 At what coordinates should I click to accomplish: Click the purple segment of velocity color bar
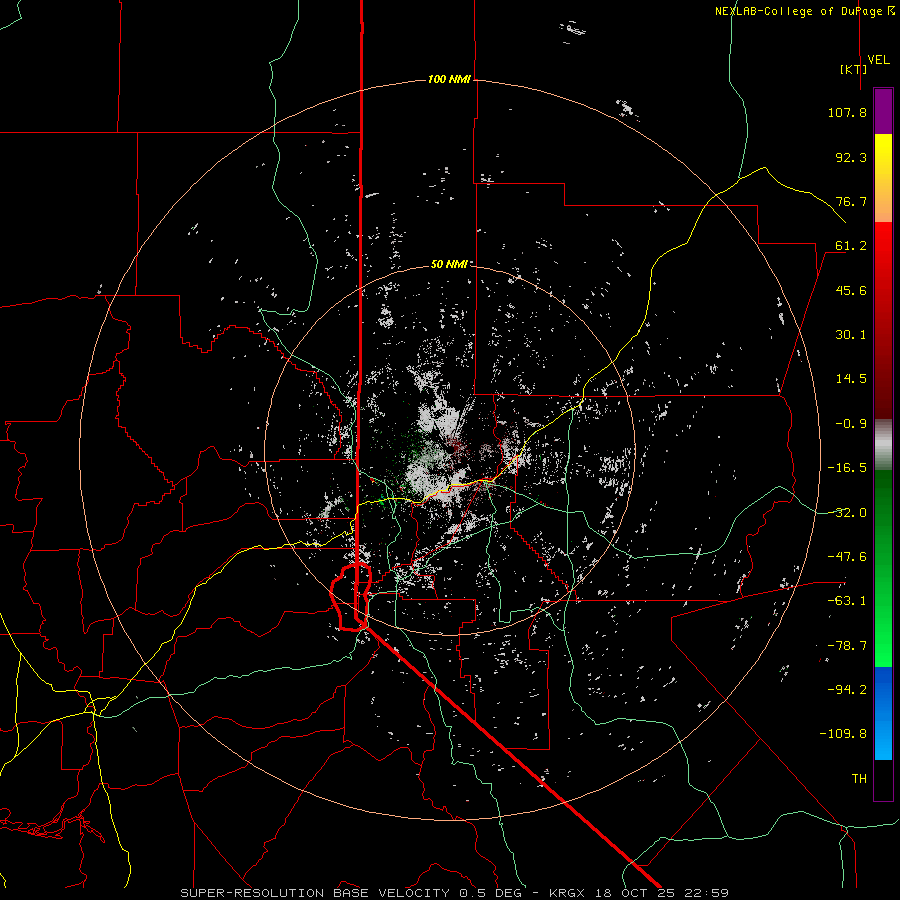883,111
